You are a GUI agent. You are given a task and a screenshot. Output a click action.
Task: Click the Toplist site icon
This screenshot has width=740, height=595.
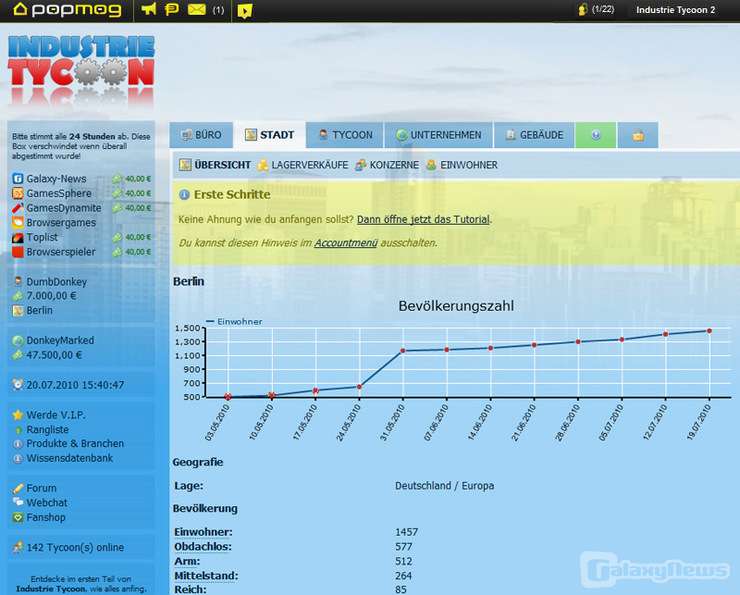point(17,237)
